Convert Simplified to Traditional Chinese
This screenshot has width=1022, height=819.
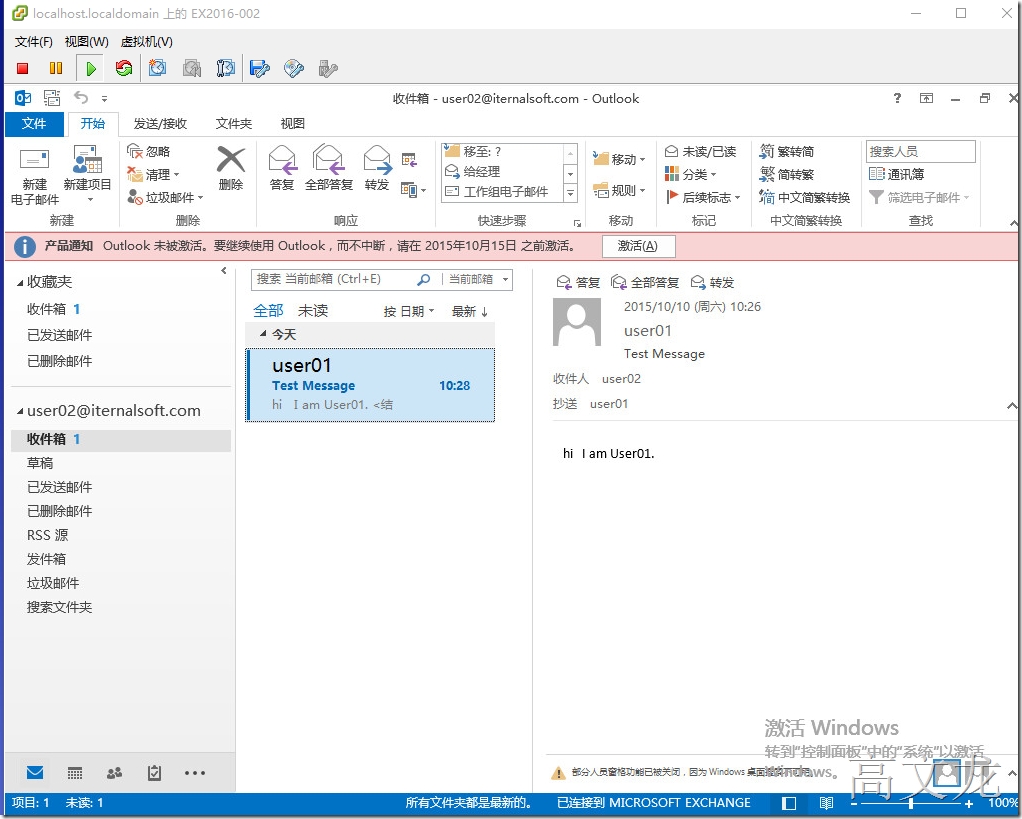(x=787, y=174)
